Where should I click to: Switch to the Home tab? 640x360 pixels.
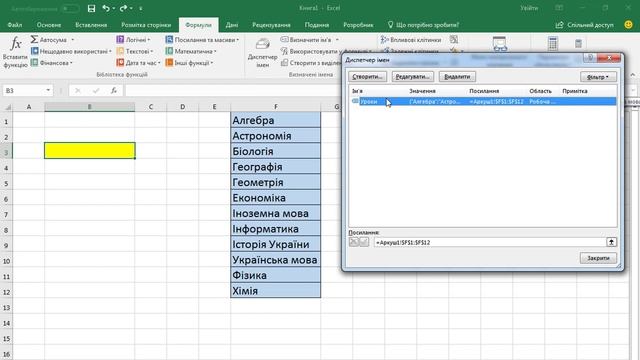(x=49, y=25)
